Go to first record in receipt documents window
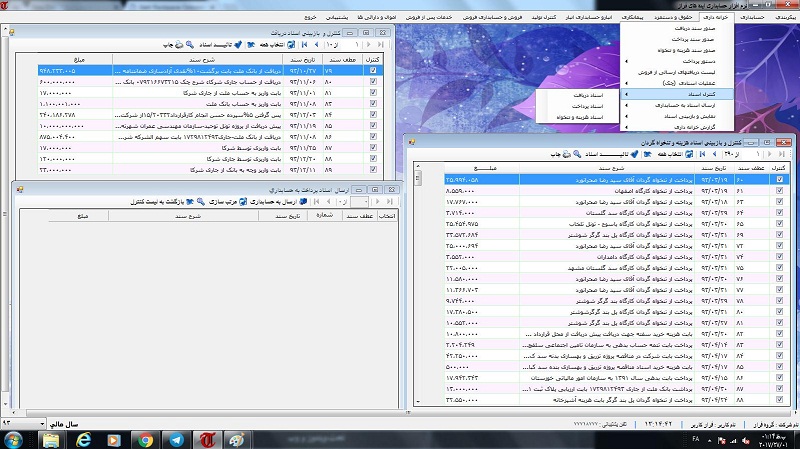 [x=305, y=45]
